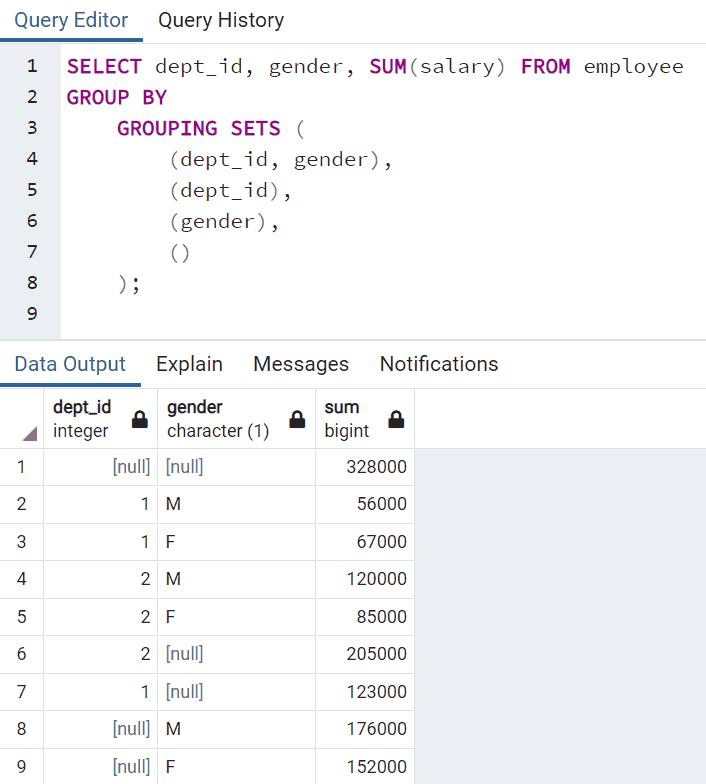Click the sum cell showing 205000
The image size is (706, 784).
click(364, 654)
